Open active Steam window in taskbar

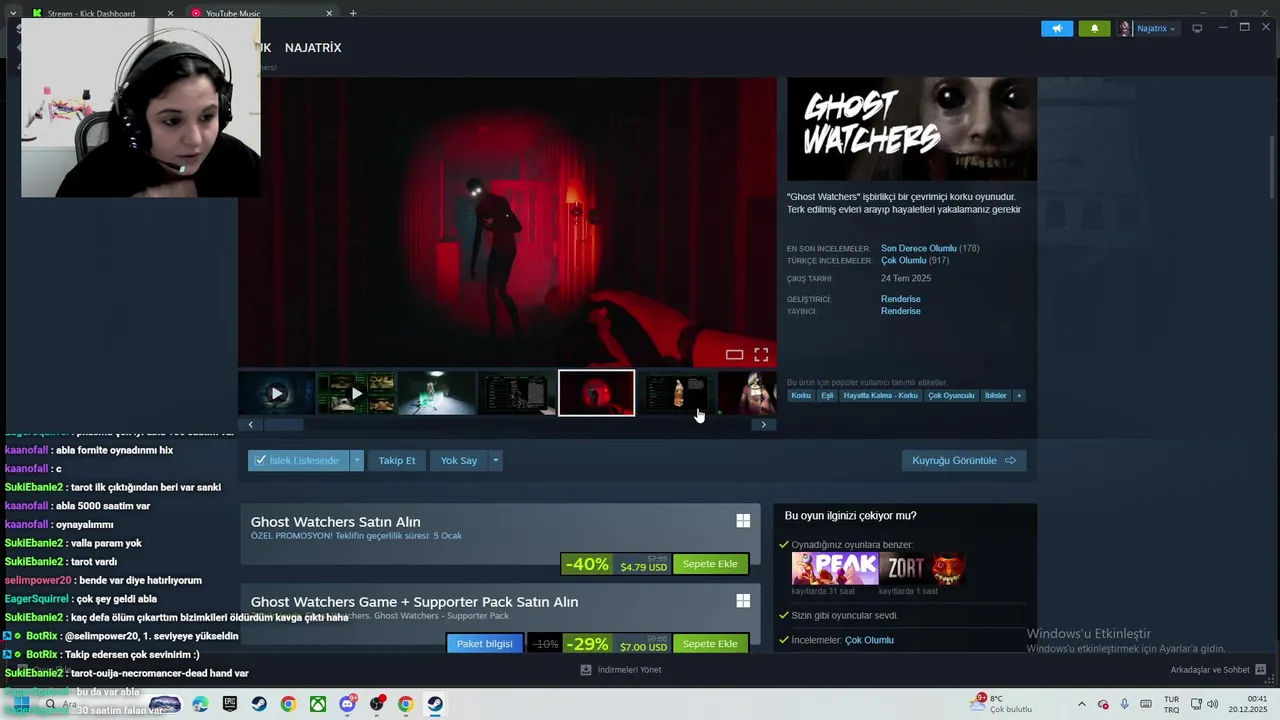point(435,704)
